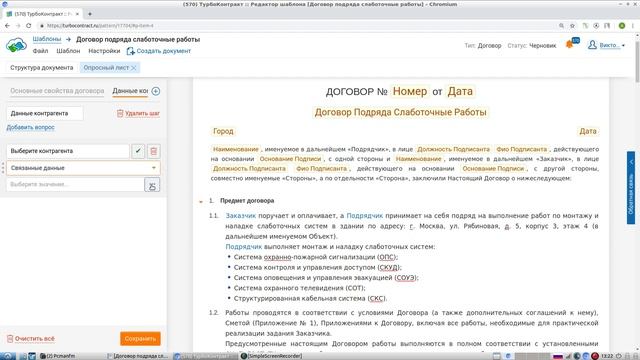Click the user profile avatar icon

pyautogui.click(x=592, y=44)
